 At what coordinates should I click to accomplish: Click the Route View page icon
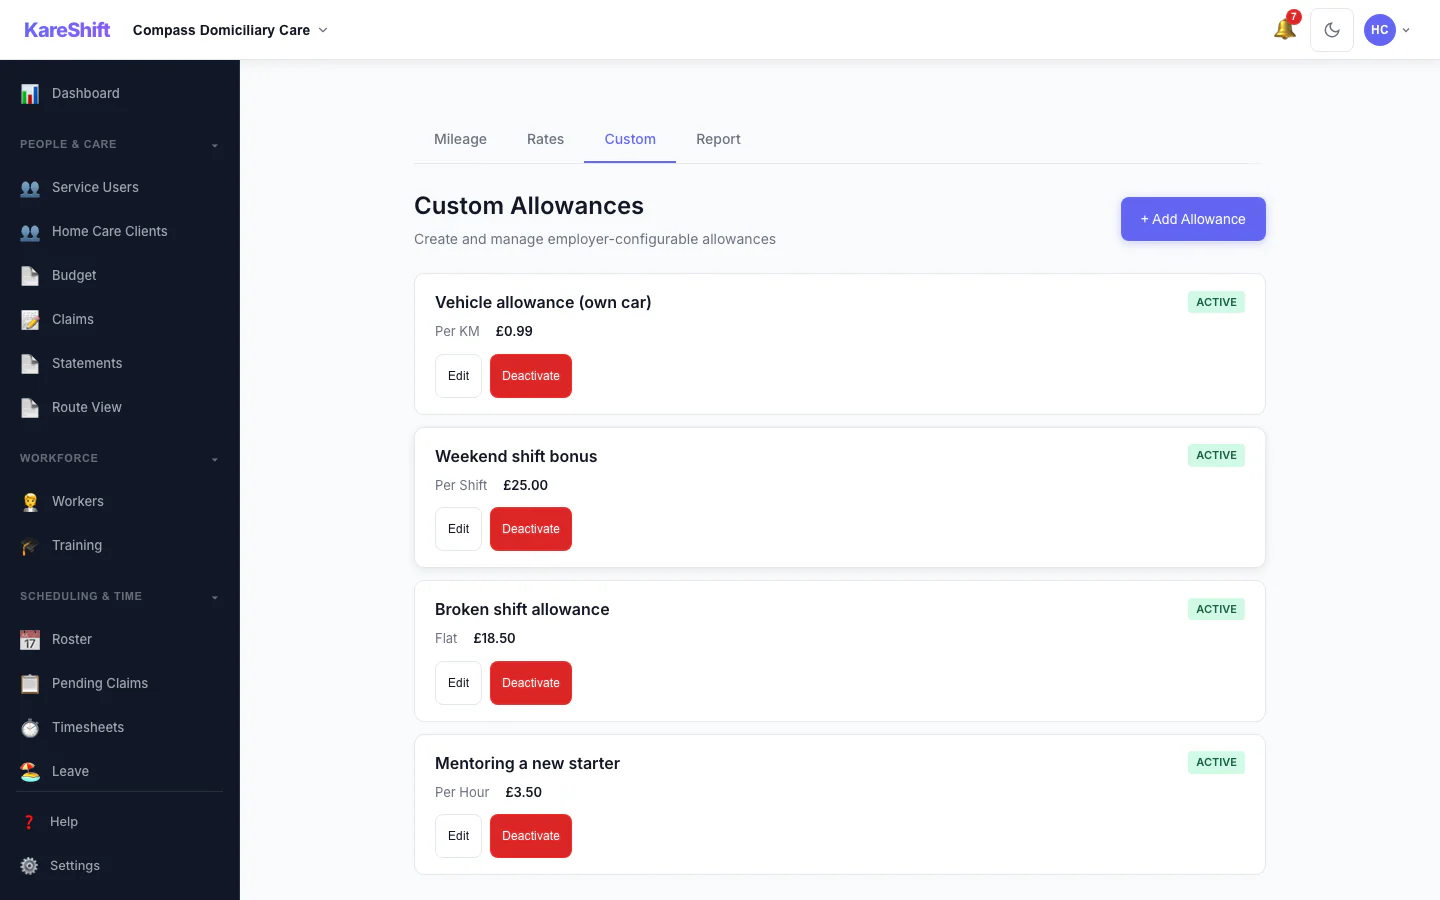pos(30,408)
